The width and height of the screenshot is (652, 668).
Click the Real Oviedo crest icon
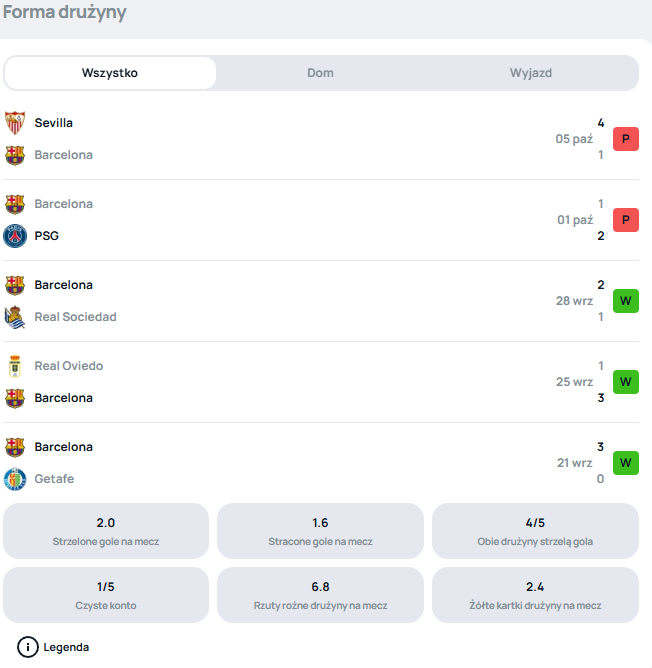pos(15,366)
